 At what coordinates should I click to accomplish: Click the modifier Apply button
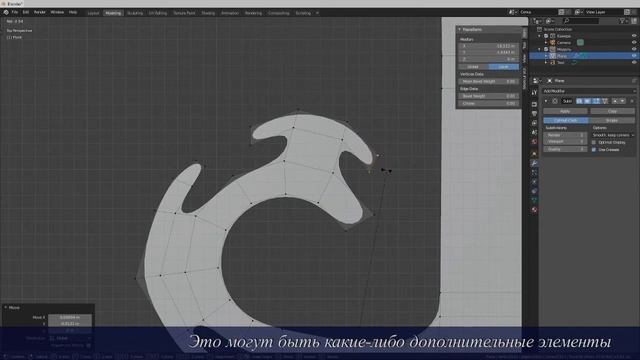565,111
